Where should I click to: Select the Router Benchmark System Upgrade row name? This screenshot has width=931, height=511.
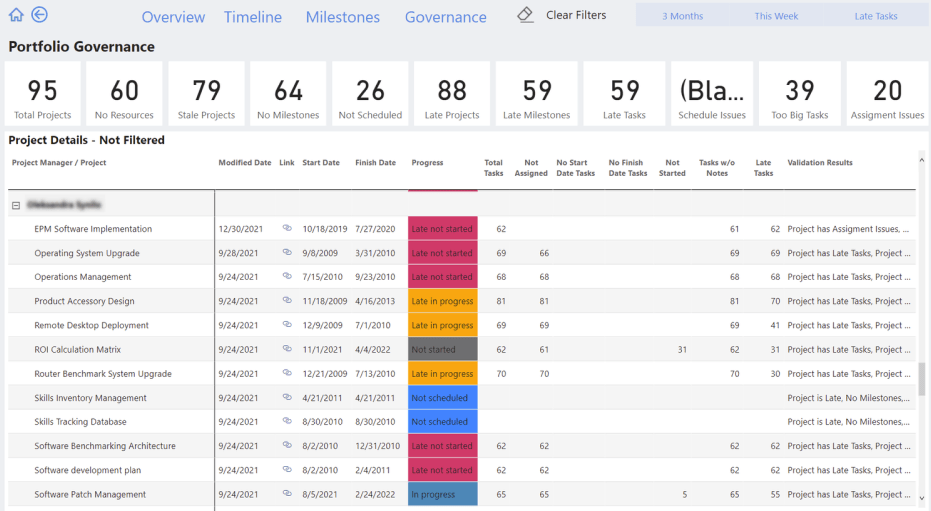(x=103, y=374)
